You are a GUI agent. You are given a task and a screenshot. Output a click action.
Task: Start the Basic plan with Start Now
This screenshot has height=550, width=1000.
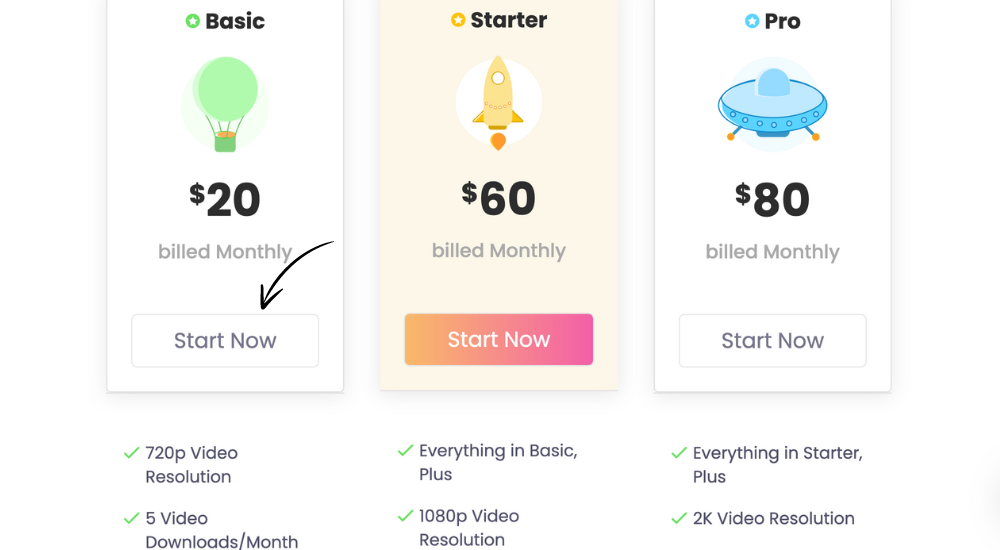coord(225,341)
